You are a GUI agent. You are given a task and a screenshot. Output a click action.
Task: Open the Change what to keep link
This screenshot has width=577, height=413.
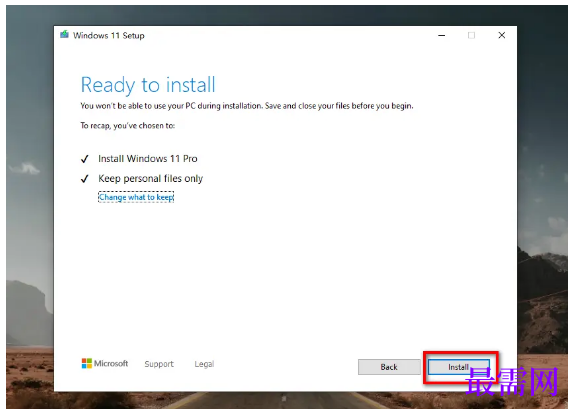point(136,197)
